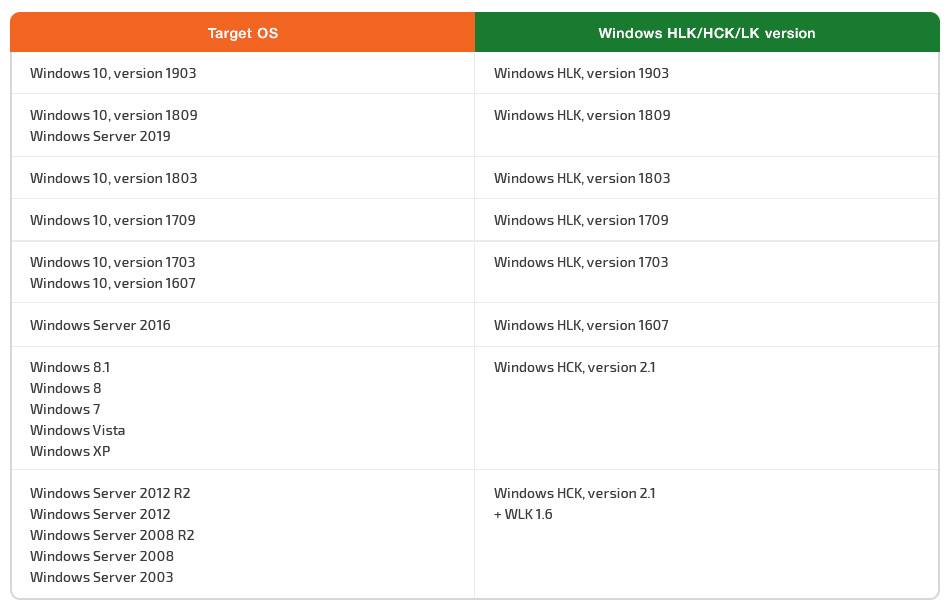Click the 'Windows Server 2012 R2' text

click(x=110, y=493)
